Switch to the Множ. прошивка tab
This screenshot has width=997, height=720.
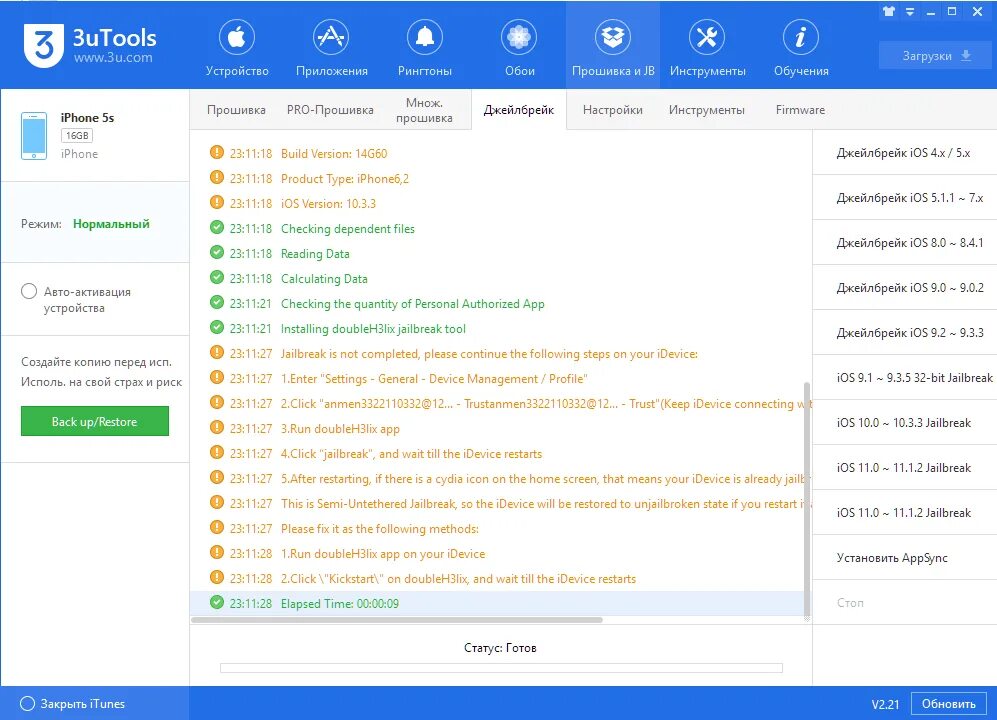[424, 109]
